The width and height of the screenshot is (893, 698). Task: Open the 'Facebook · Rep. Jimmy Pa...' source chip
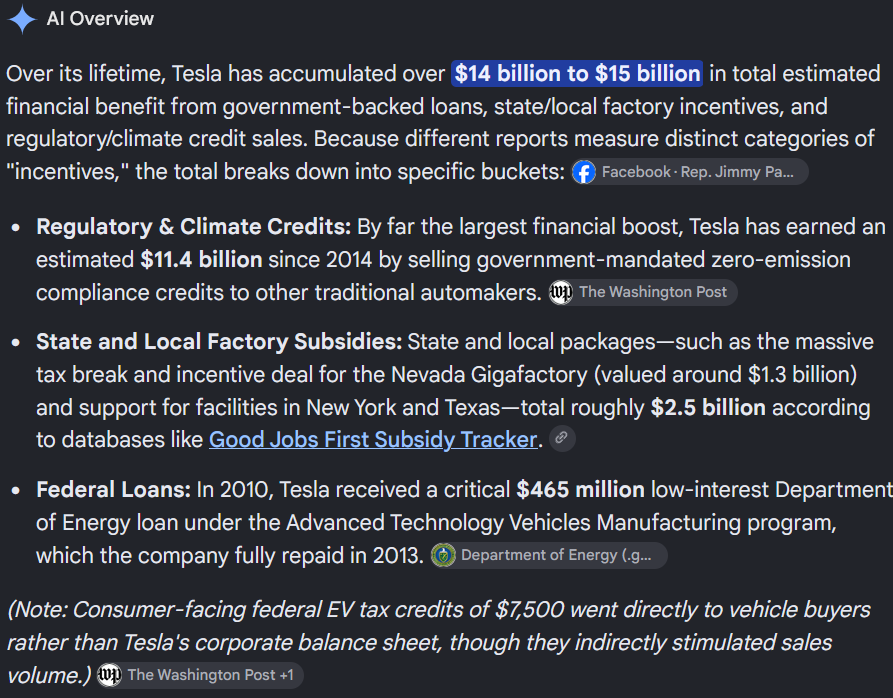click(x=689, y=172)
